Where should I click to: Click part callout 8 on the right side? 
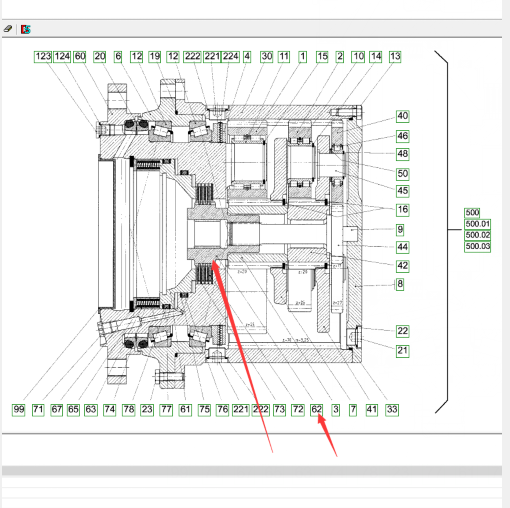[x=400, y=284]
